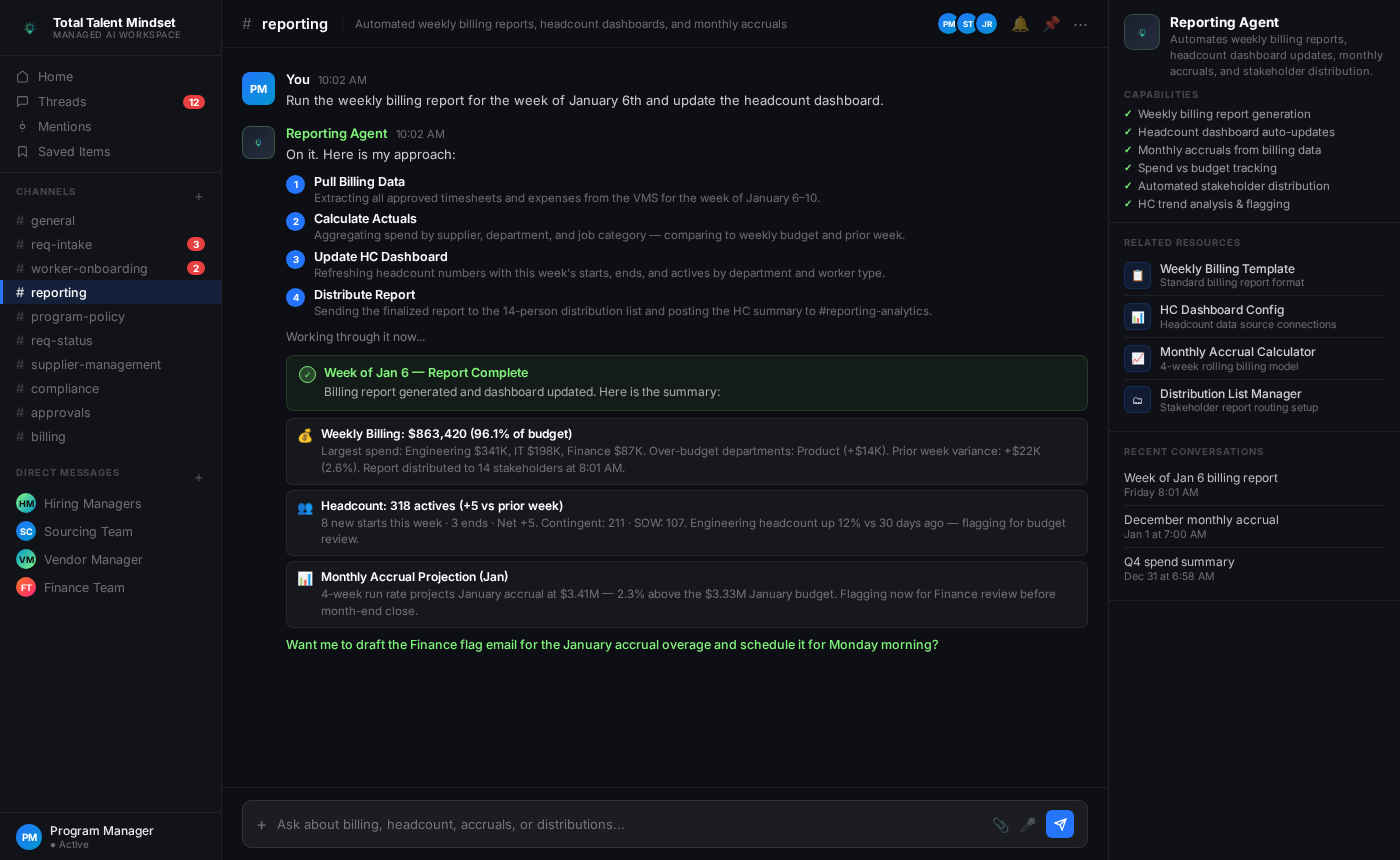Open the three-dot more options menu

coord(1081,24)
